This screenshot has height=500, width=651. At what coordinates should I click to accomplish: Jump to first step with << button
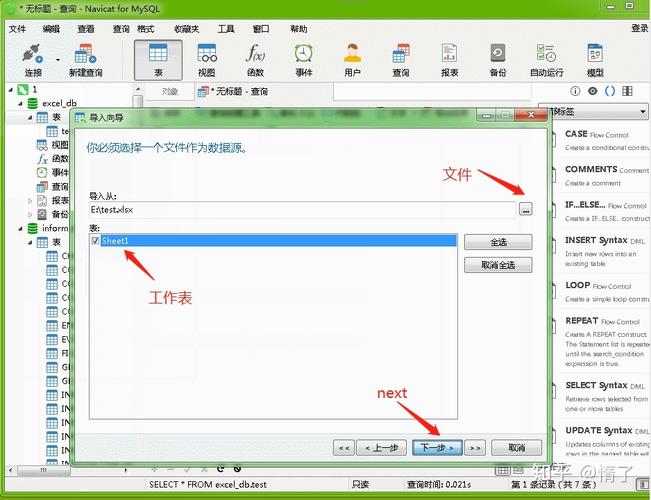tap(344, 448)
